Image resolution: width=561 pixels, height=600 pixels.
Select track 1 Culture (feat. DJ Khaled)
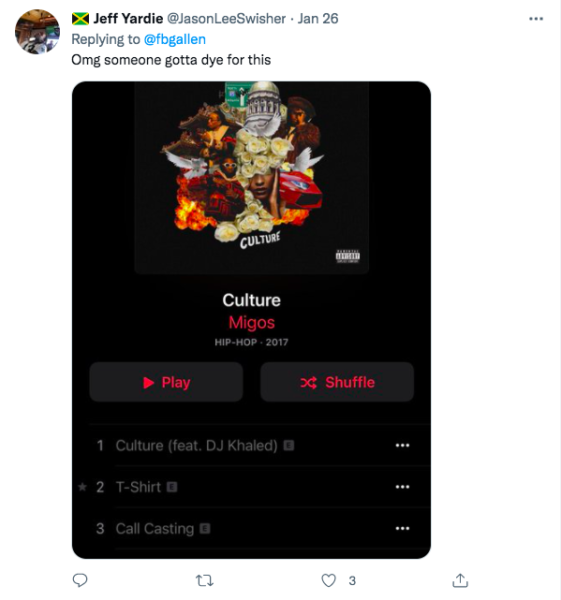click(259, 445)
